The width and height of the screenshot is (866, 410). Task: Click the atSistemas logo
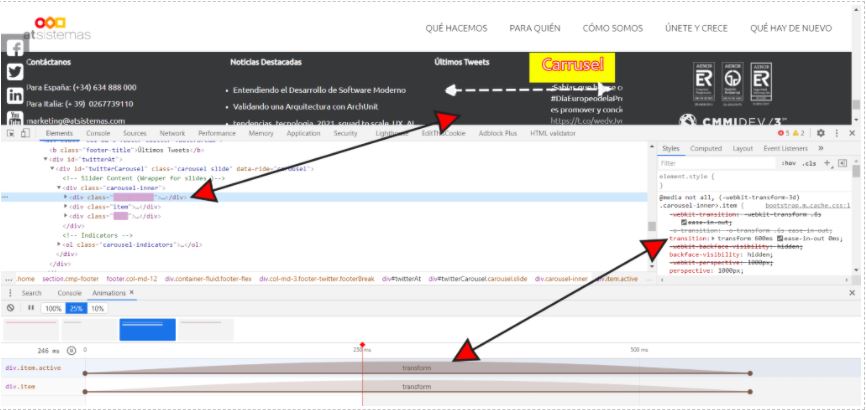tap(57, 29)
